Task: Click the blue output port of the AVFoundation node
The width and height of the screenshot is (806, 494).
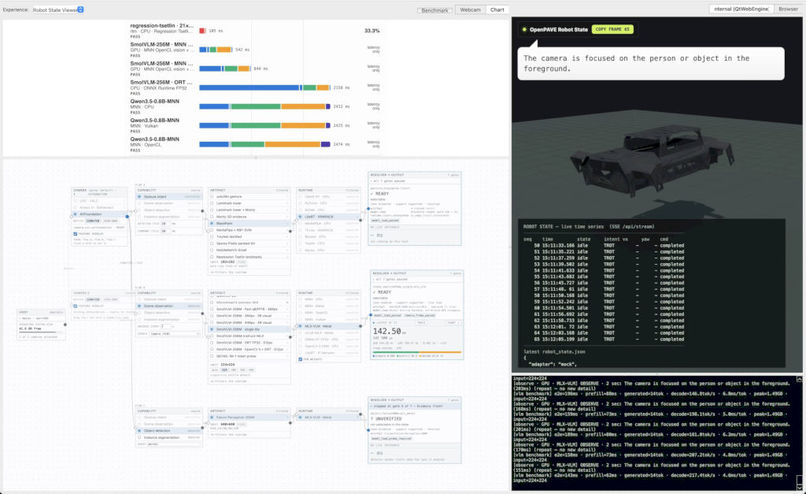Action: click(x=127, y=216)
